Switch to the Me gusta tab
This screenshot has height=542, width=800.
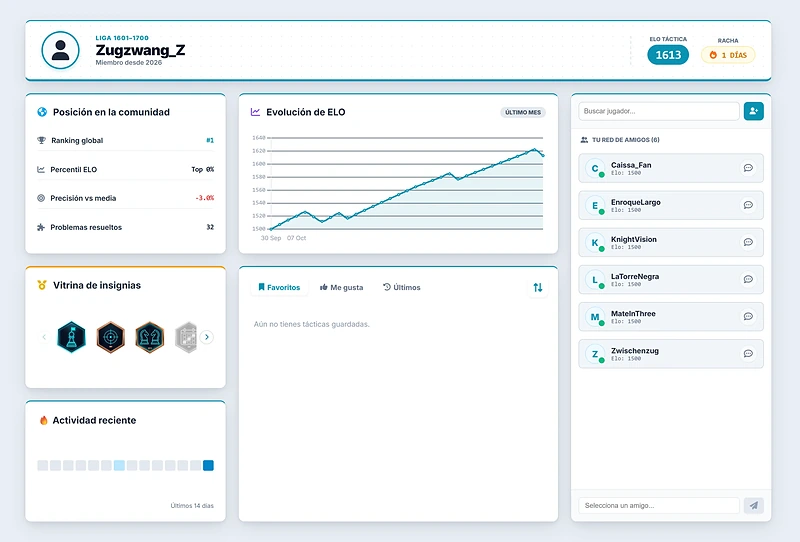click(x=341, y=287)
